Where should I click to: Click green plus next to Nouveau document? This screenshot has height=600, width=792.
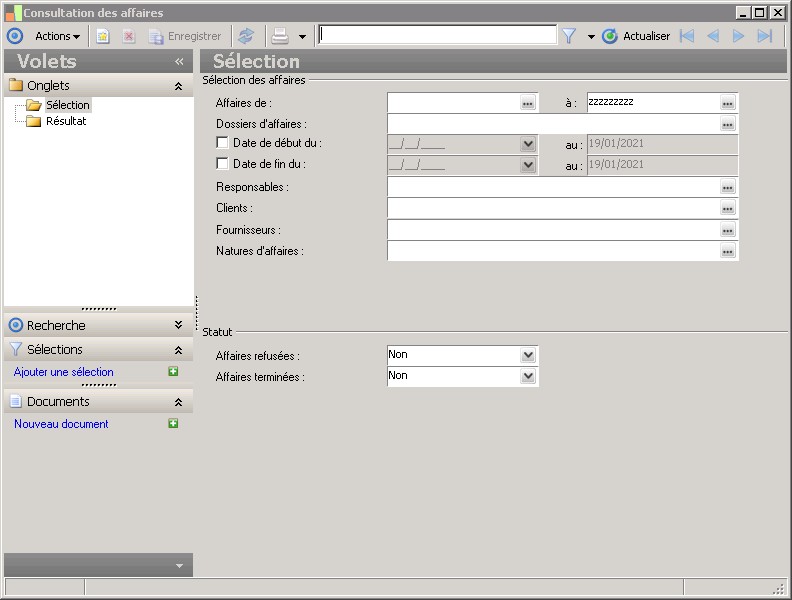(x=173, y=424)
